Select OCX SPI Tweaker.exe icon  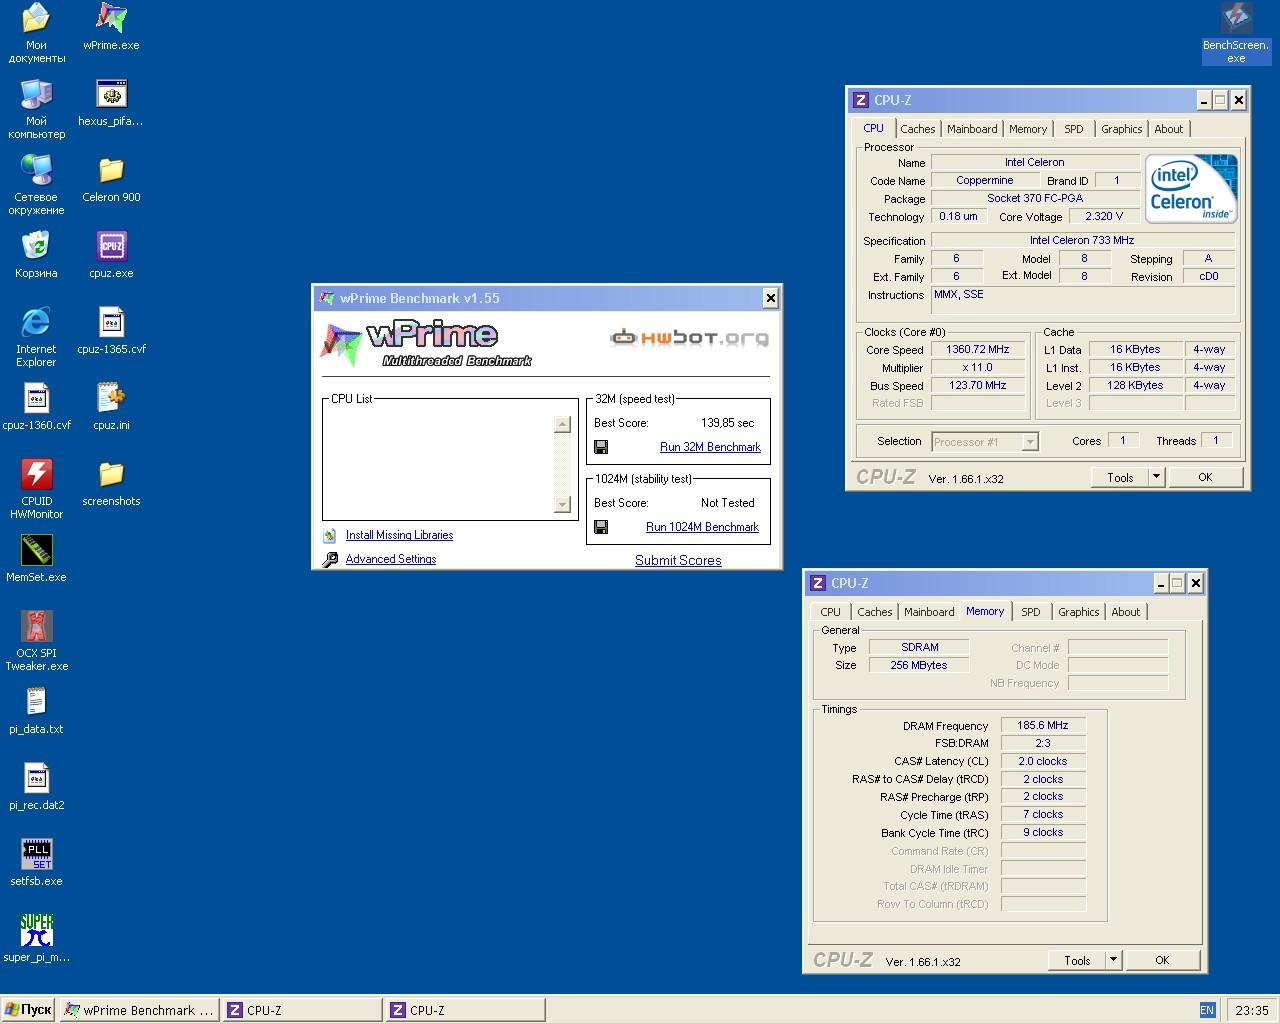click(36, 641)
